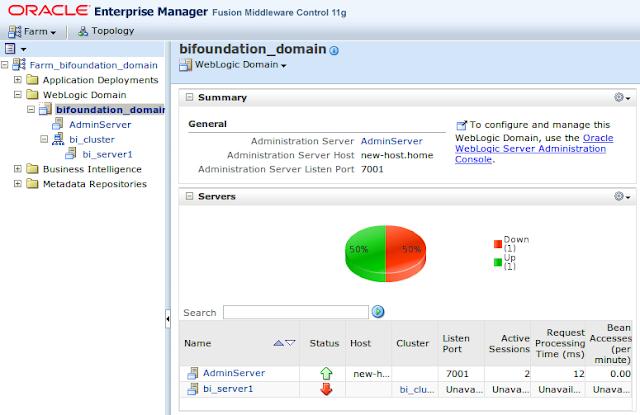Click the Topology toolbar button
This screenshot has height=415, width=640.
pyautogui.click(x=105, y=31)
